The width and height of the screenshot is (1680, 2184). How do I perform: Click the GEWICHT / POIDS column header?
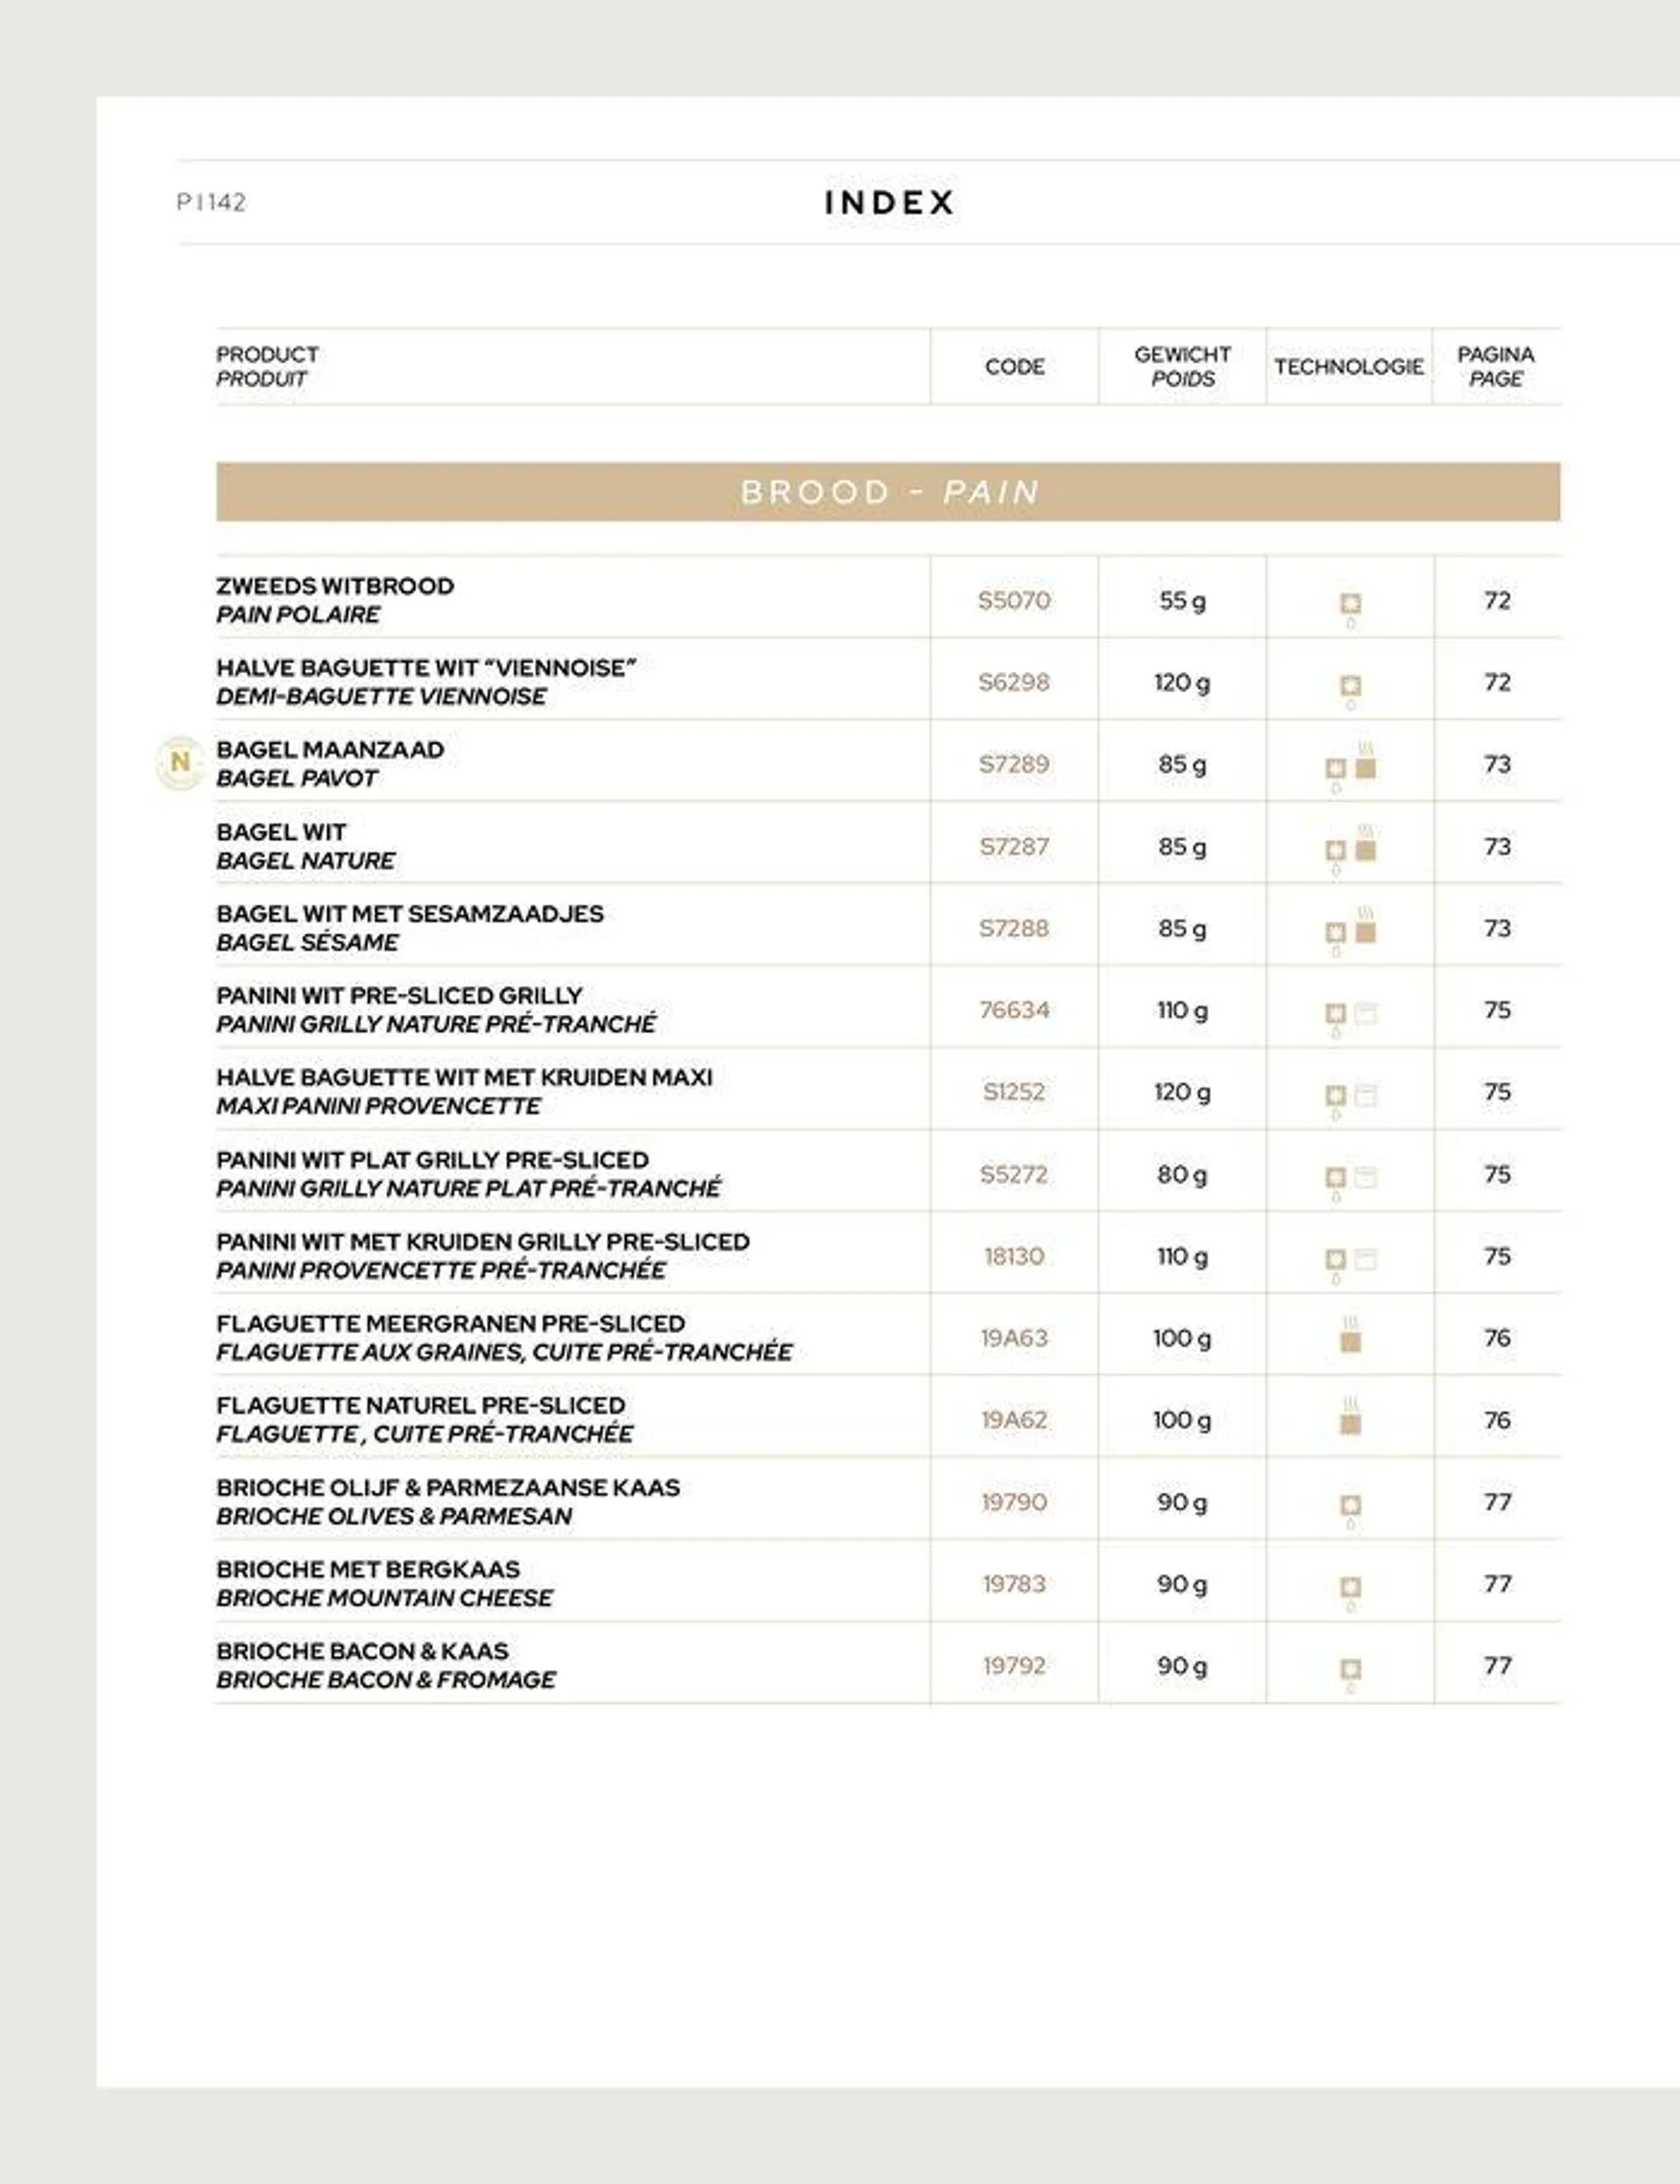(1182, 366)
